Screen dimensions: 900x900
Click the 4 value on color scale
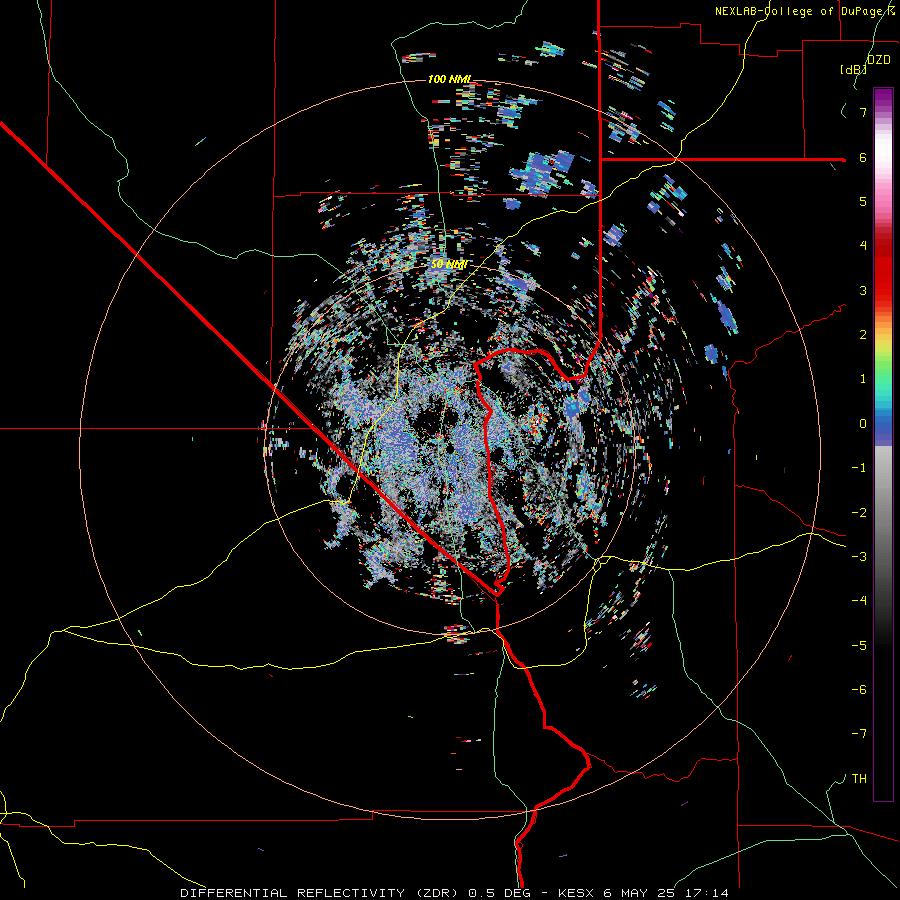[x=863, y=246]
